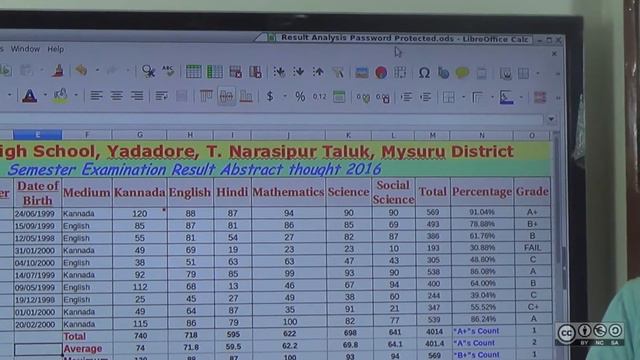Toggle Merge and Center Cells
The height and width of the screenshot is (360, 640).
point(182,96)
